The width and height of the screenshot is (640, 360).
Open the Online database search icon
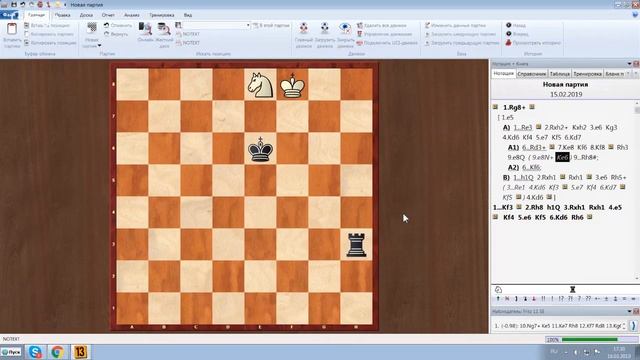coord(145,29)
